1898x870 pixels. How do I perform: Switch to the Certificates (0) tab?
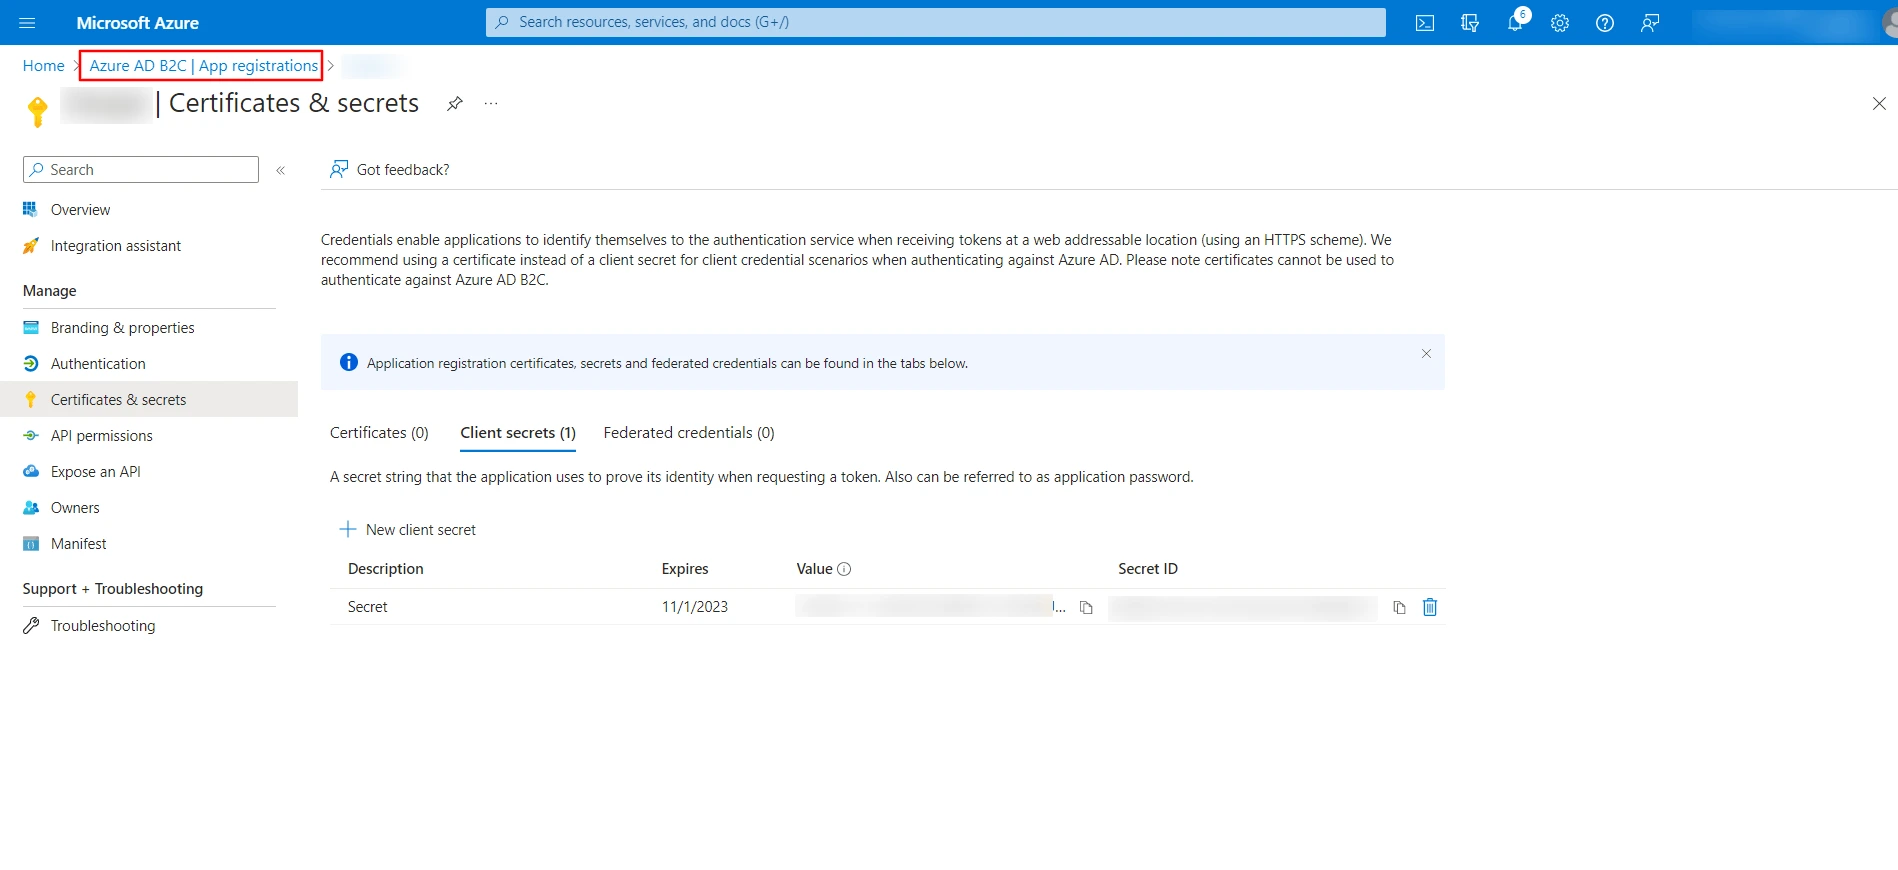(x=379, y=433)
